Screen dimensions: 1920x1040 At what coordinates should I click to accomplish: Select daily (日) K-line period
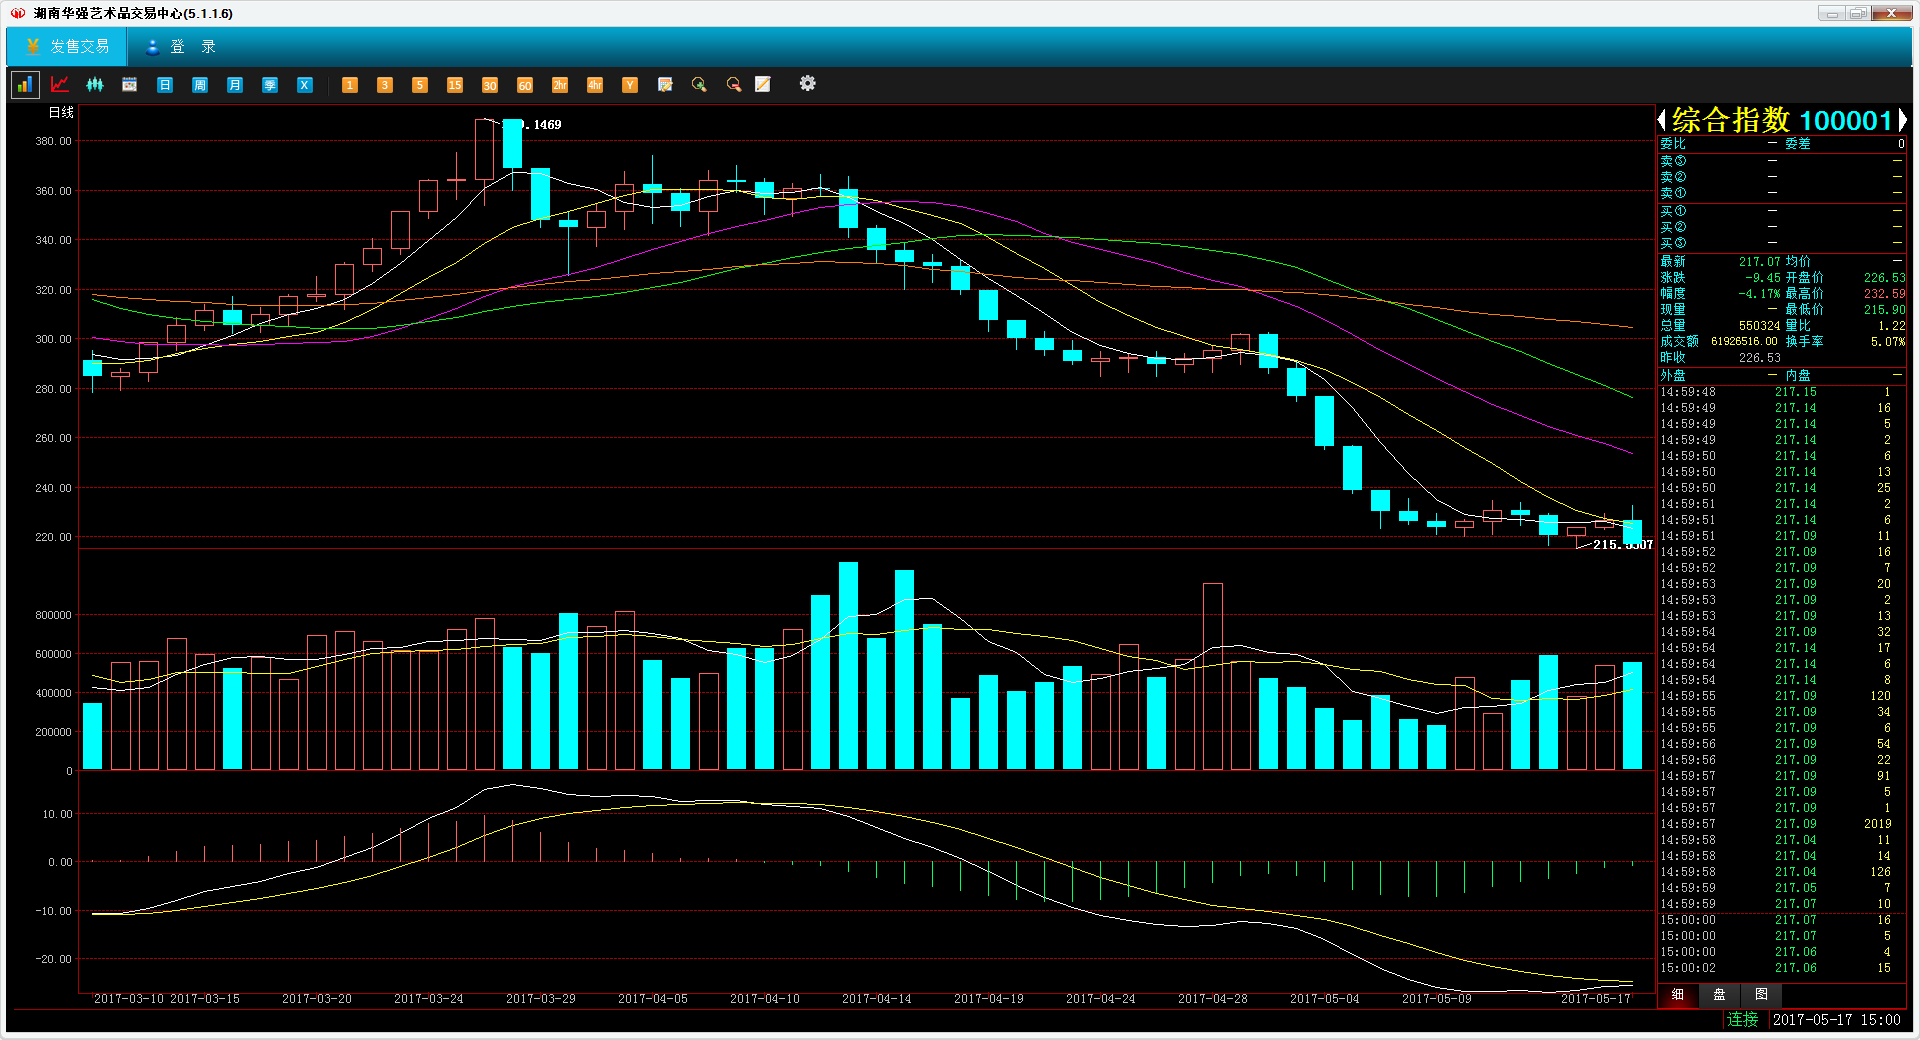point(165,85)
